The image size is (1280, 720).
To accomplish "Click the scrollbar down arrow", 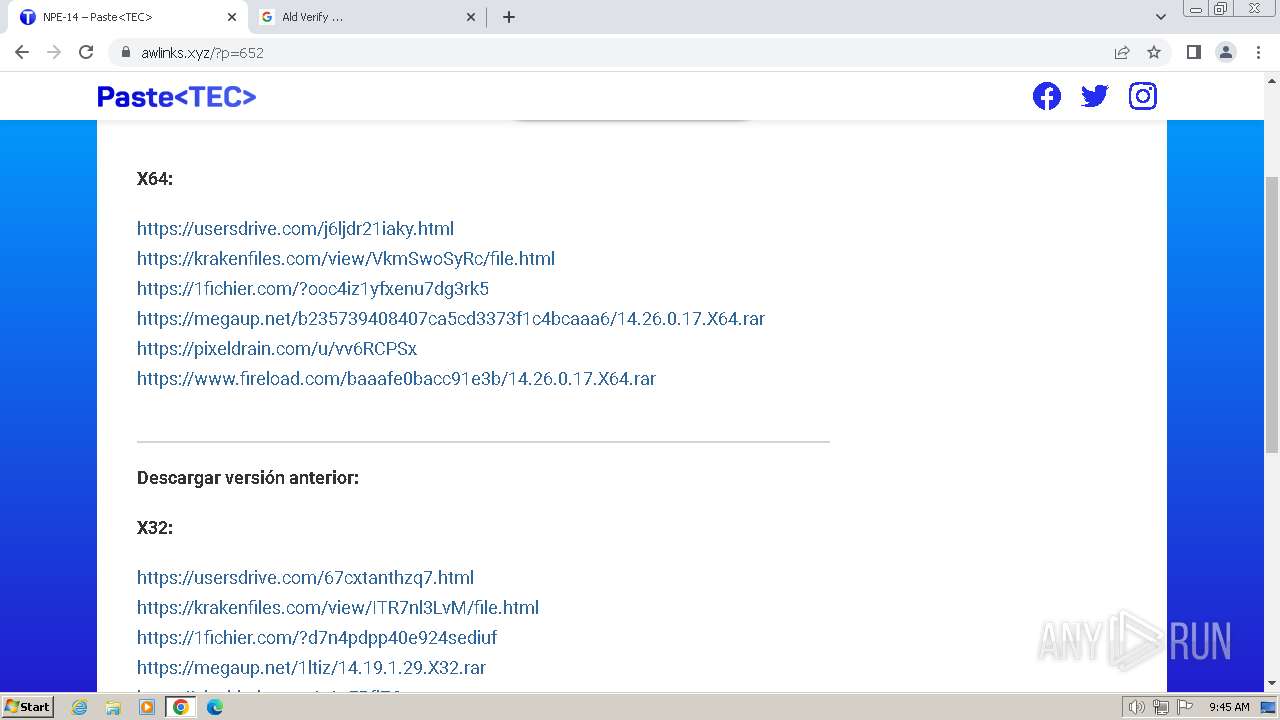I will (1272, 683).
